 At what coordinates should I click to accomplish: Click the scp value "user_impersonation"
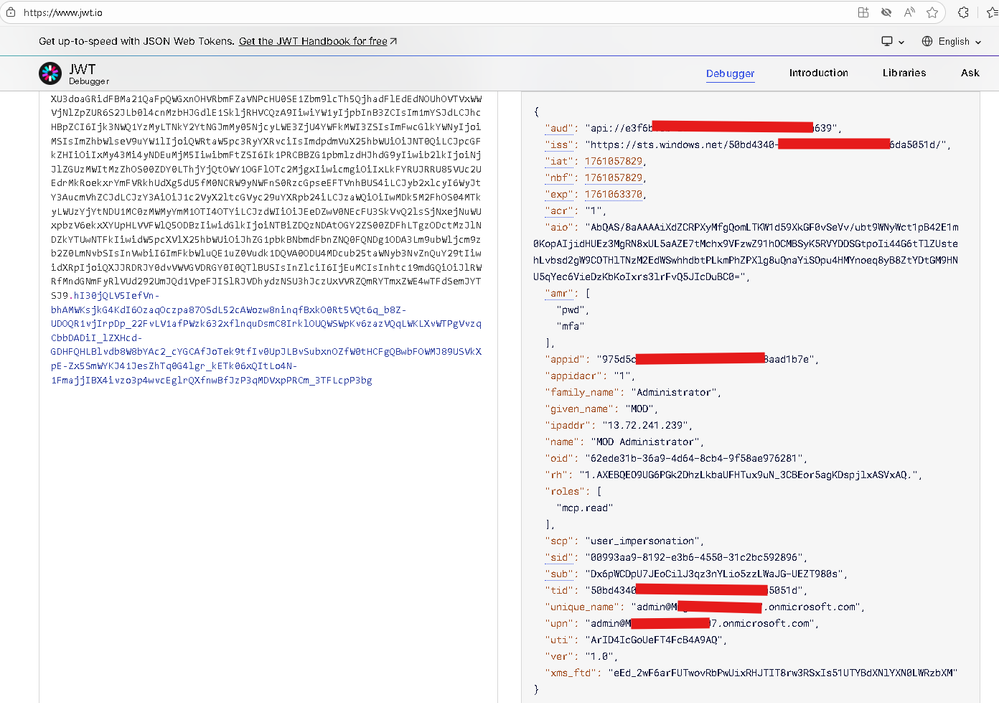click(x=643, y=541)
